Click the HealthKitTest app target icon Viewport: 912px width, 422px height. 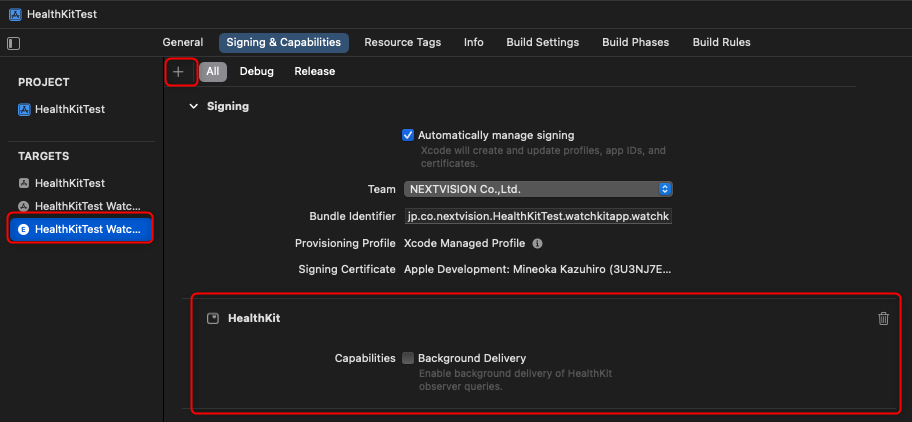point(25,183)
